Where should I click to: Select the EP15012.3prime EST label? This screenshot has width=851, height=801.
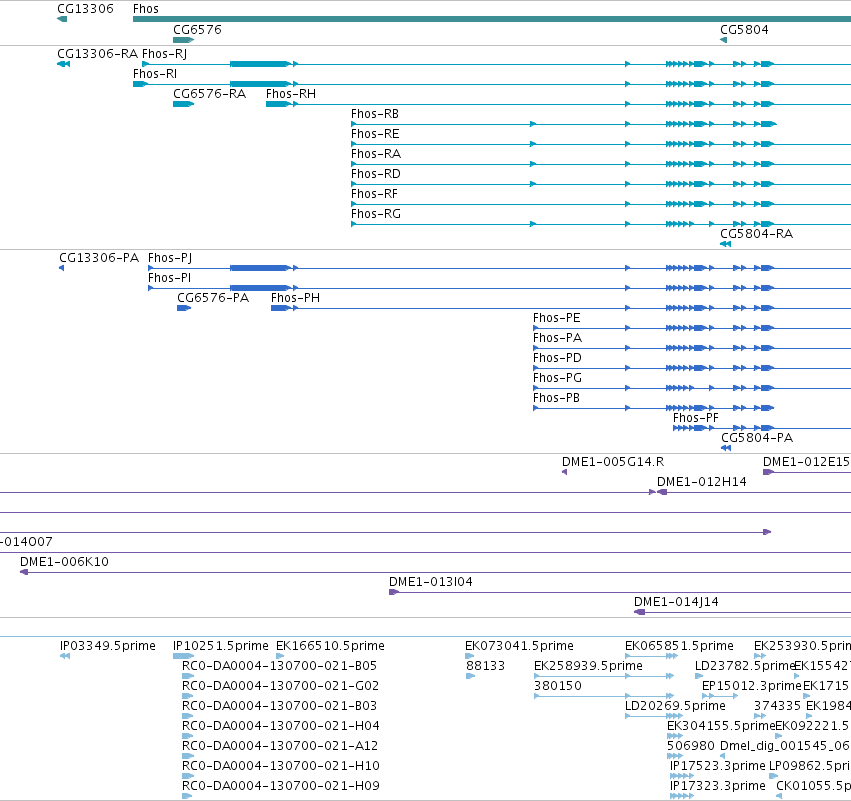[752, 686]
